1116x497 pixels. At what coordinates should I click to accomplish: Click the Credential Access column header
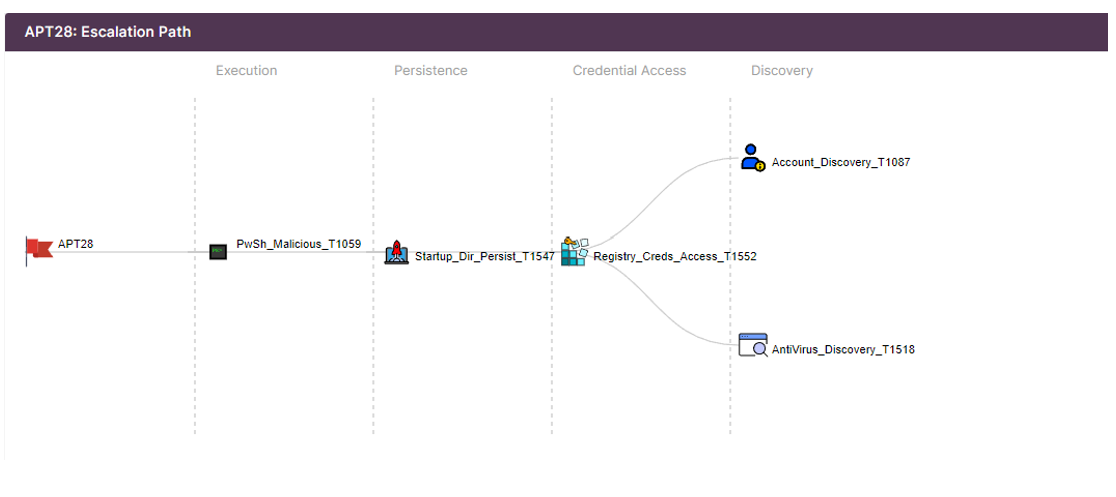629,71
